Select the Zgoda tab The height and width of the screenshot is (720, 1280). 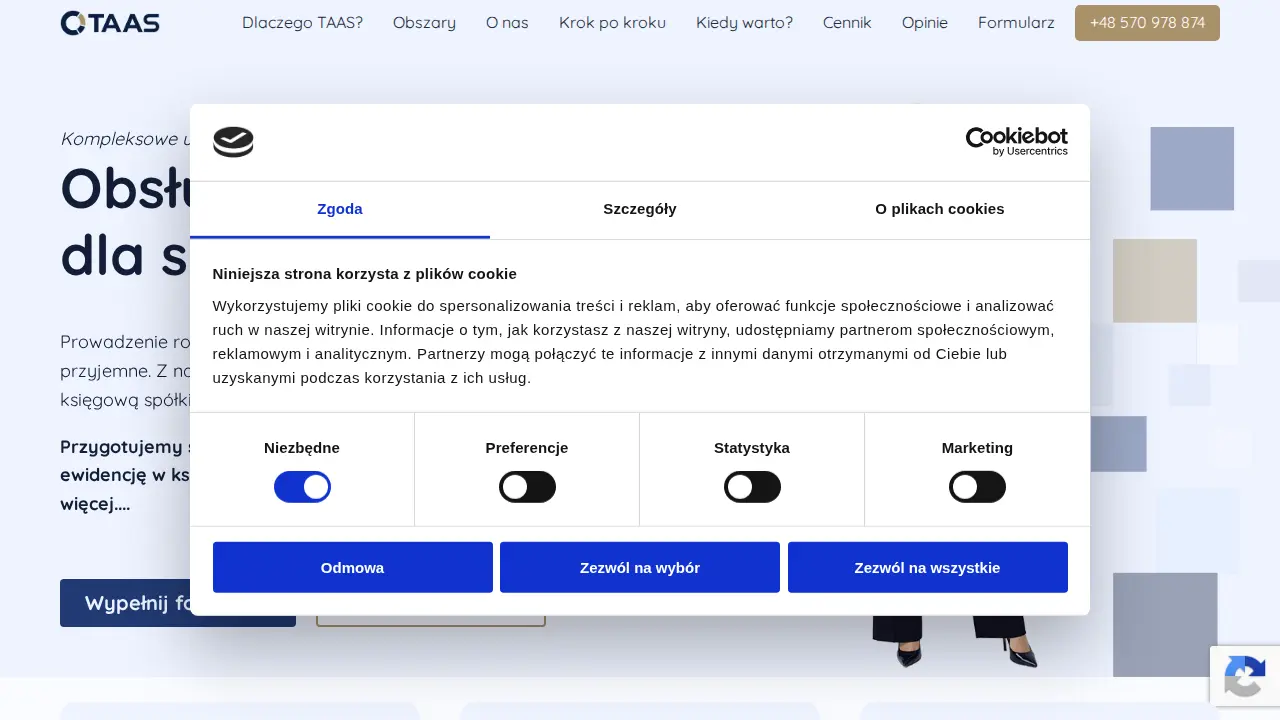coord(340,209)
